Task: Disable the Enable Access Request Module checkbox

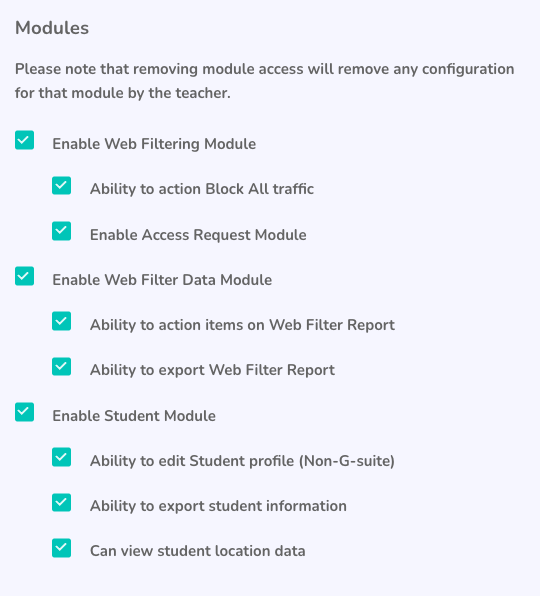Action: click(x=62, y=231)
